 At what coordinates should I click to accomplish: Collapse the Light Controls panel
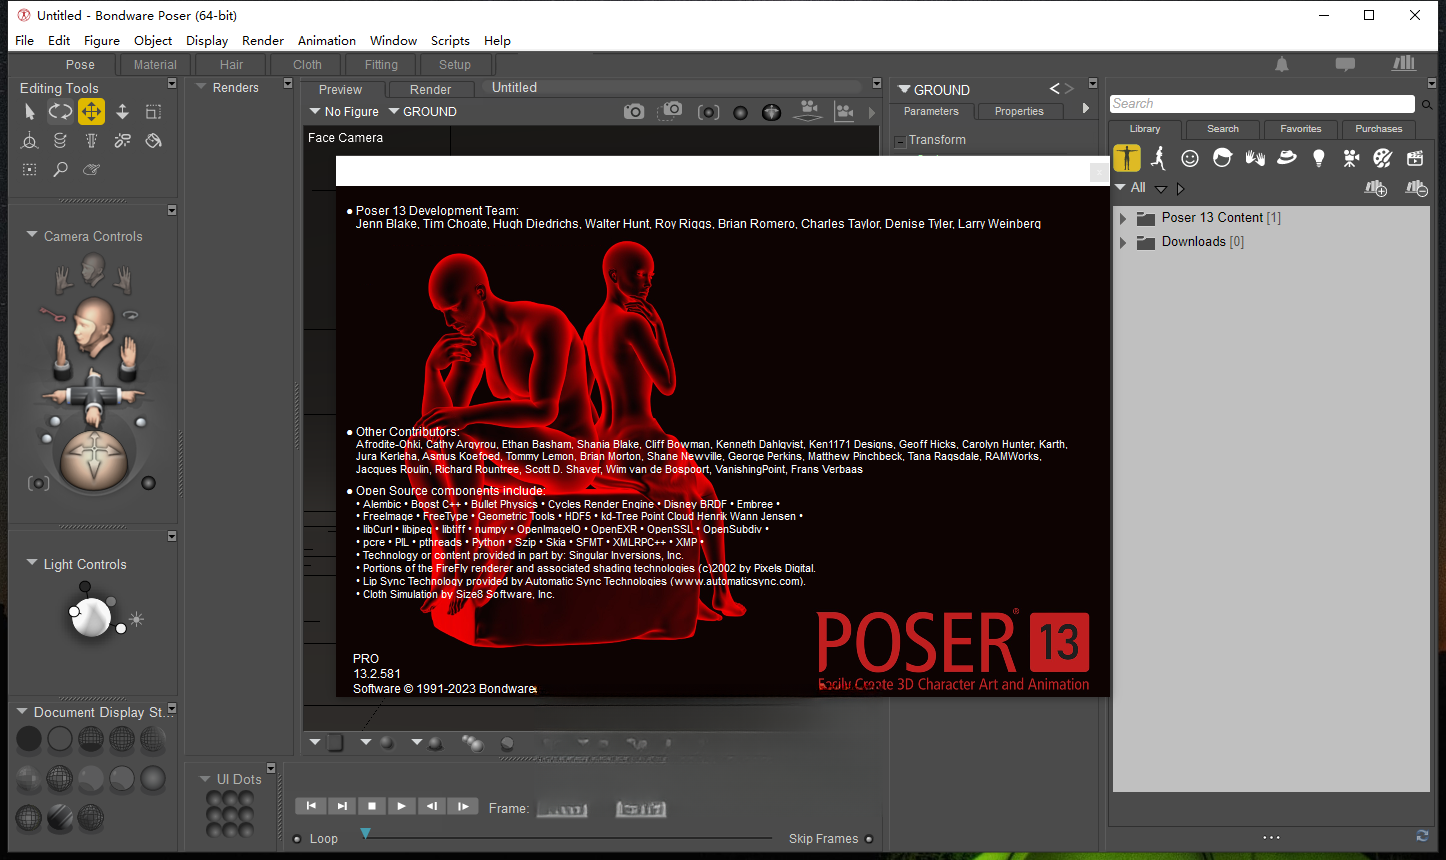click(32, 564)
